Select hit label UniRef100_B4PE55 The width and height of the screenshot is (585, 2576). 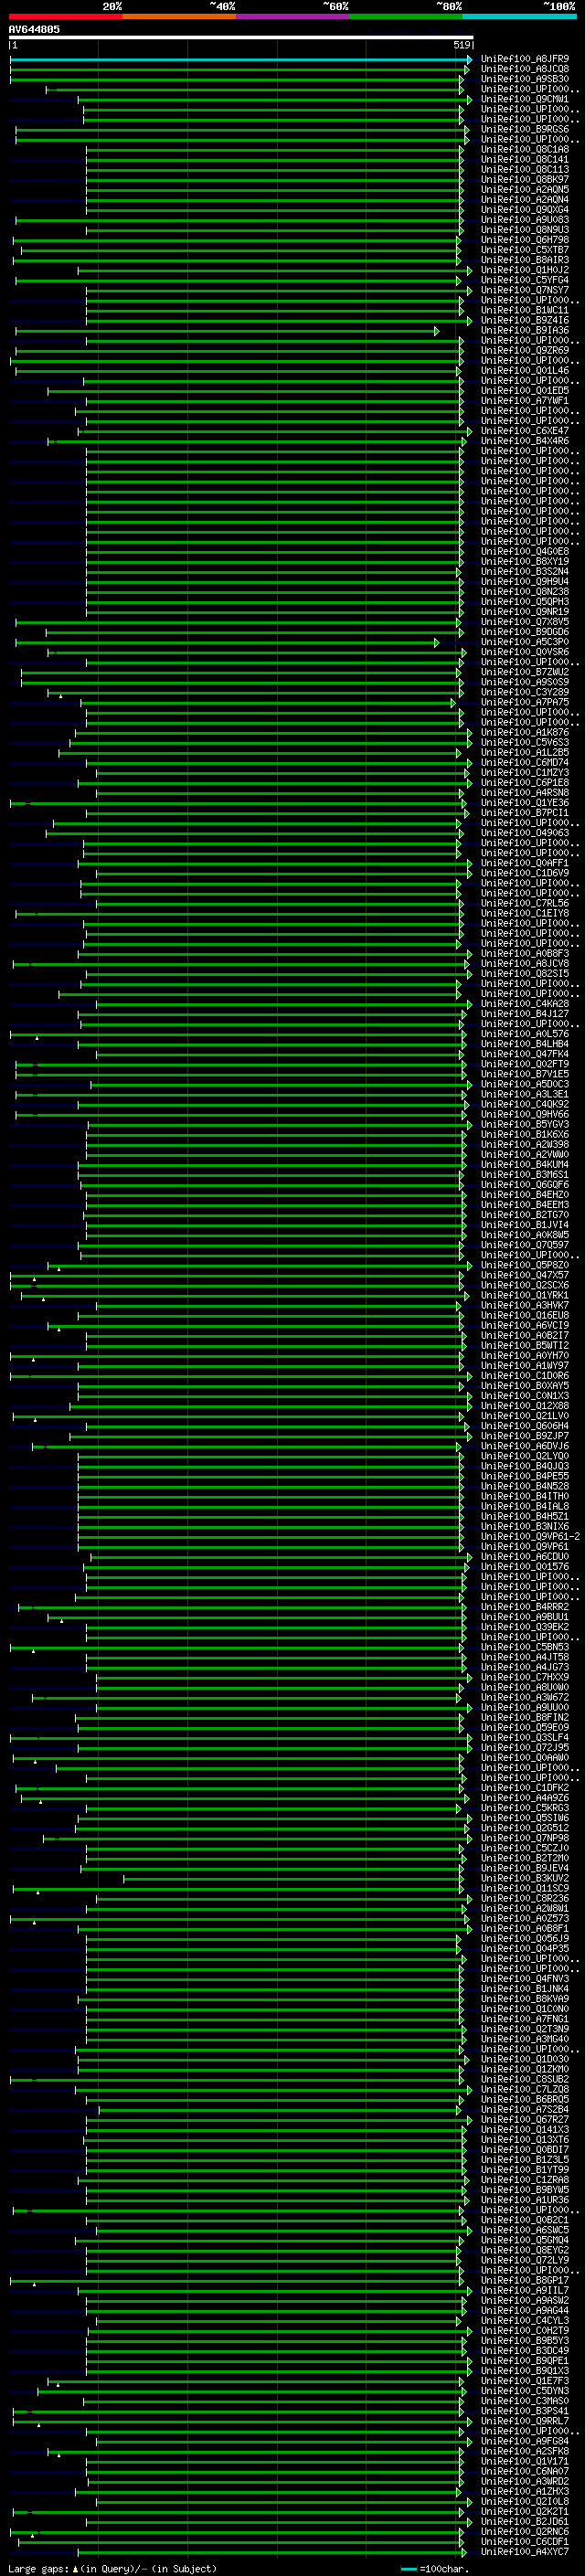pyautogui.click(x=525, y=1476)
